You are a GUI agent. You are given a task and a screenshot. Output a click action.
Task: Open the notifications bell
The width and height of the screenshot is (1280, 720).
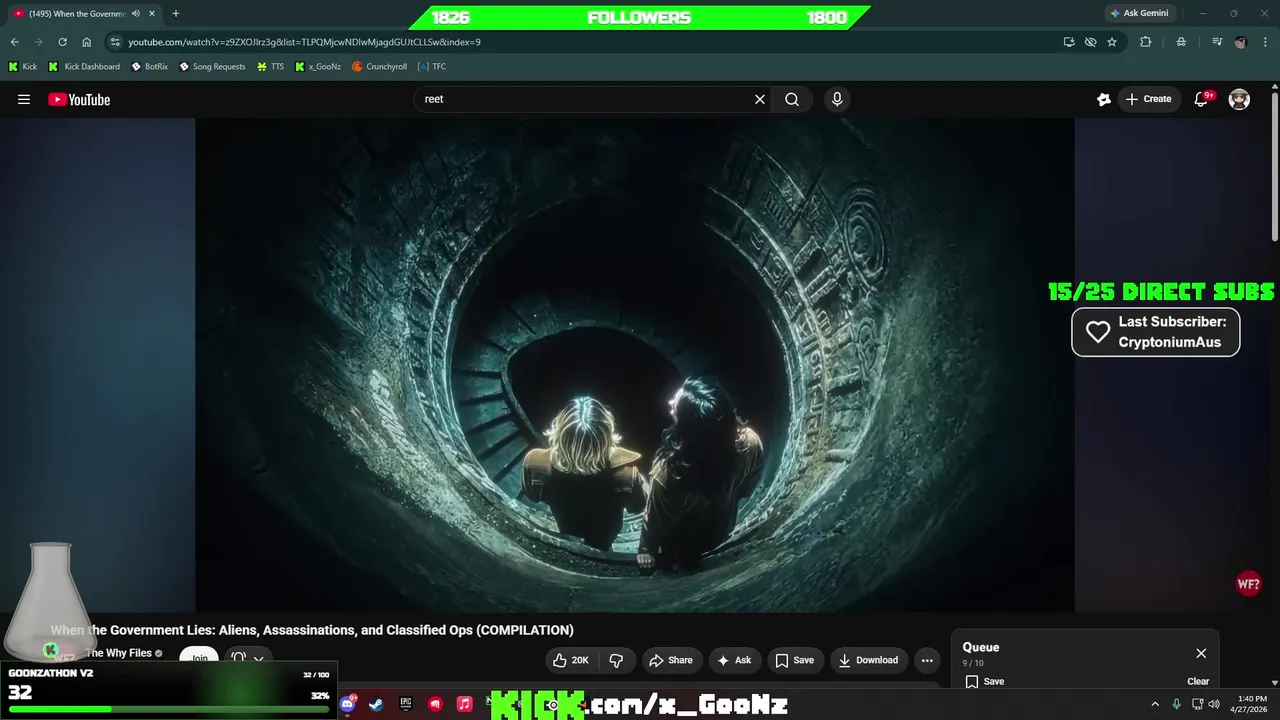pyautogui.click(x=1202, y=99)
